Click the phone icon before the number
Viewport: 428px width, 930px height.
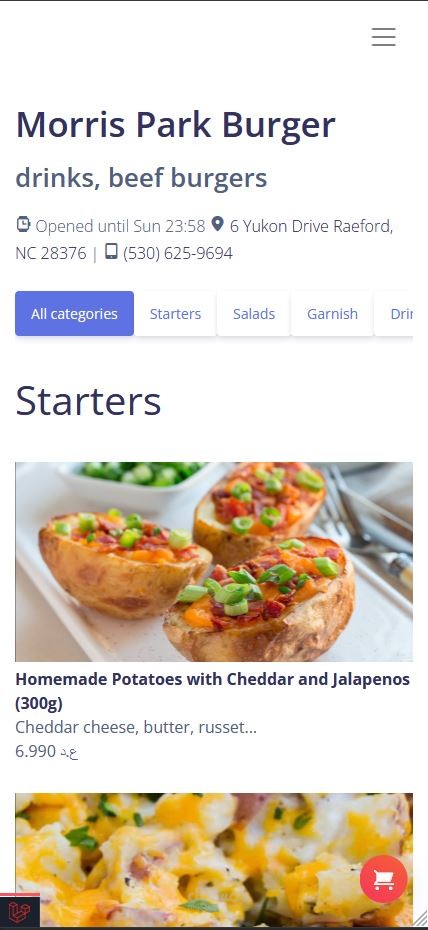click(x=111, y=252)
